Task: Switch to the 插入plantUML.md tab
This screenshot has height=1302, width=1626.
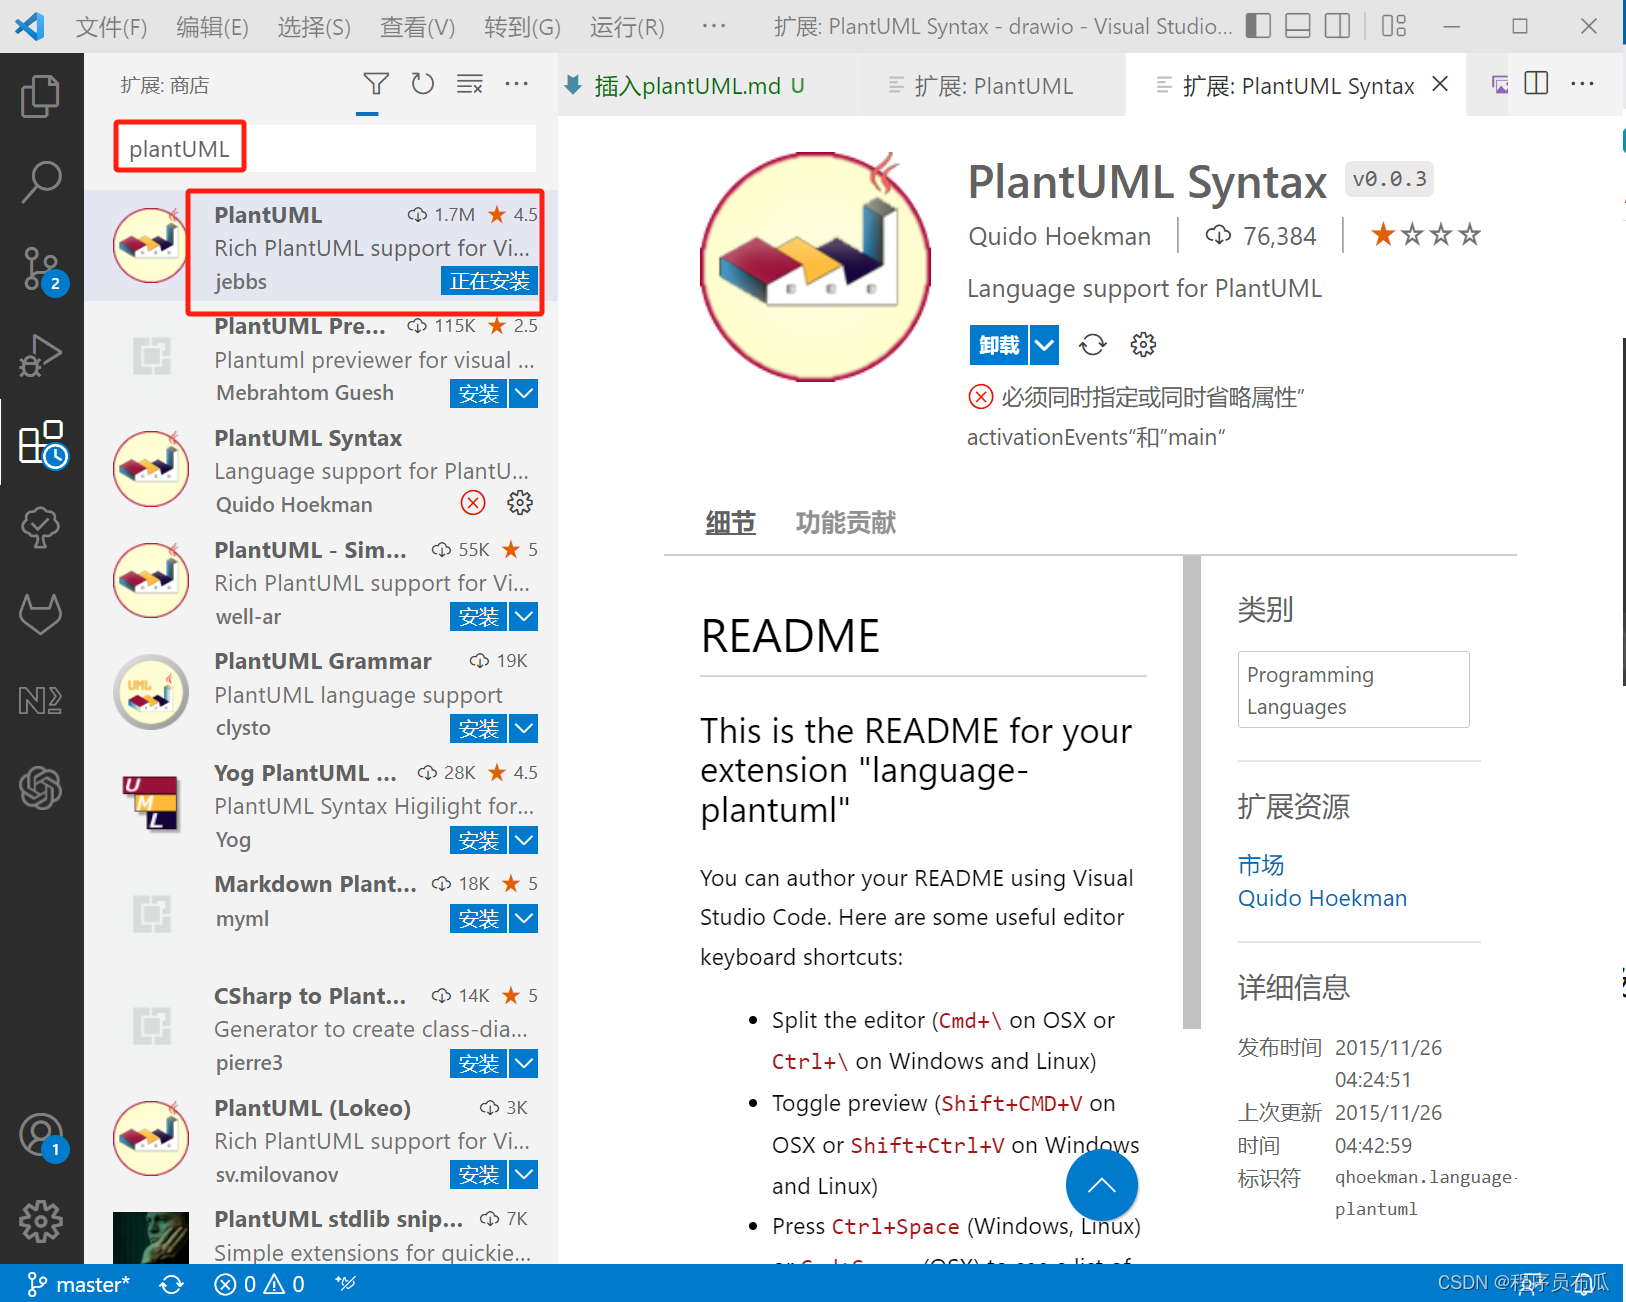Action: pos(699,86)
